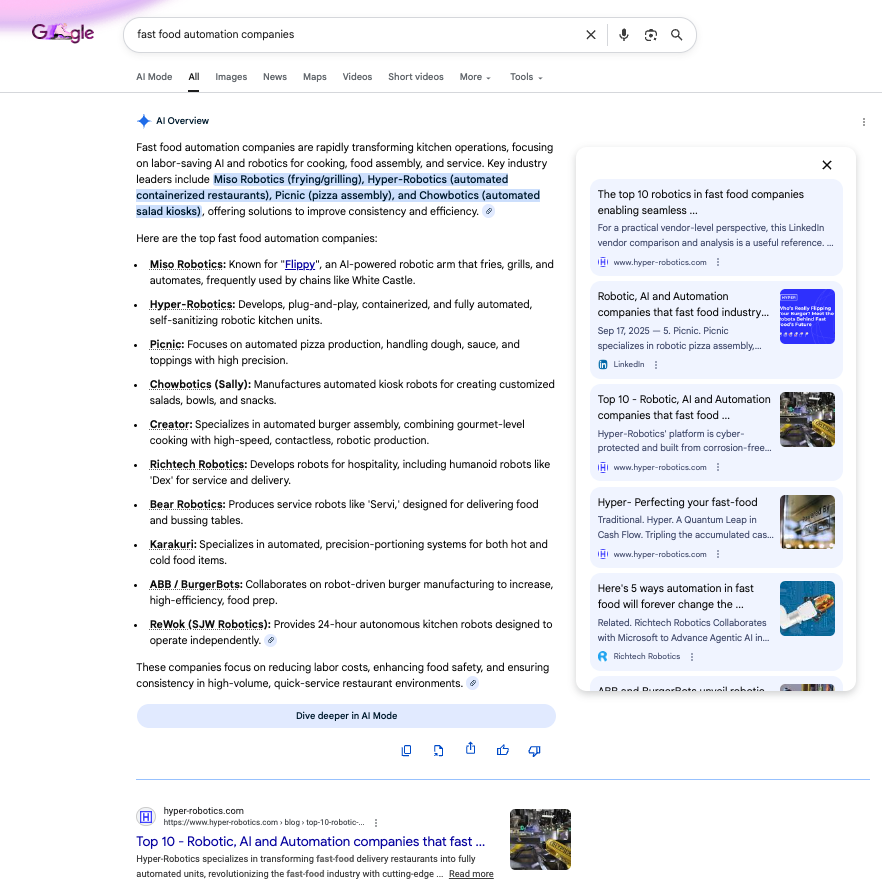This screenshot has height=896, width=882.
Task: Click the Bear Robotics bullet heading
Action: click(x=187, y=505)
